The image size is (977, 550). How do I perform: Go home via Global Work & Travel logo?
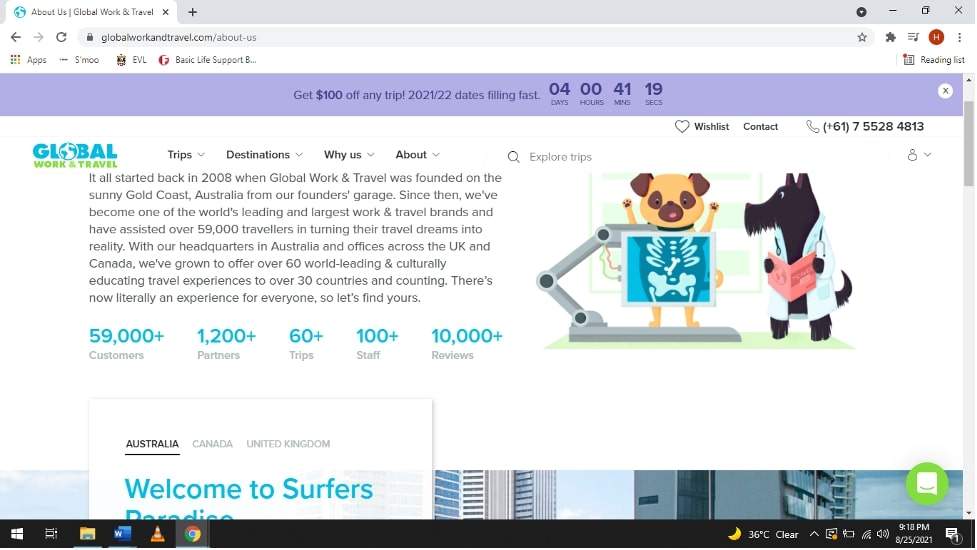click(x=75, y=155)
